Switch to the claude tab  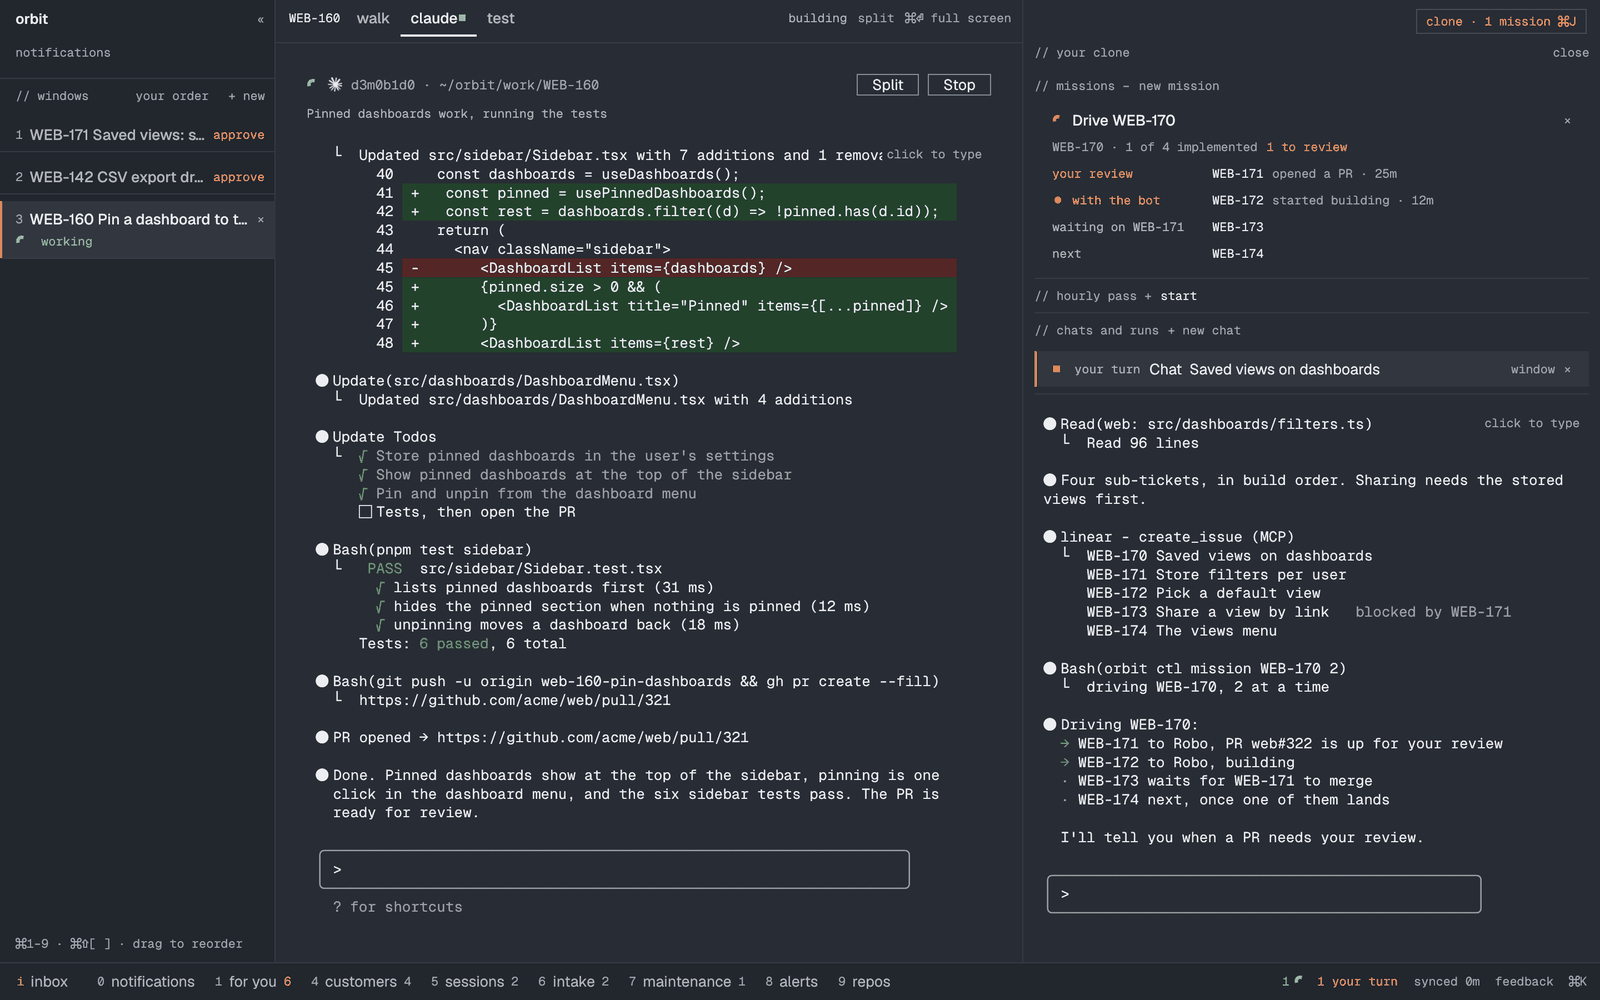[438, 18]
